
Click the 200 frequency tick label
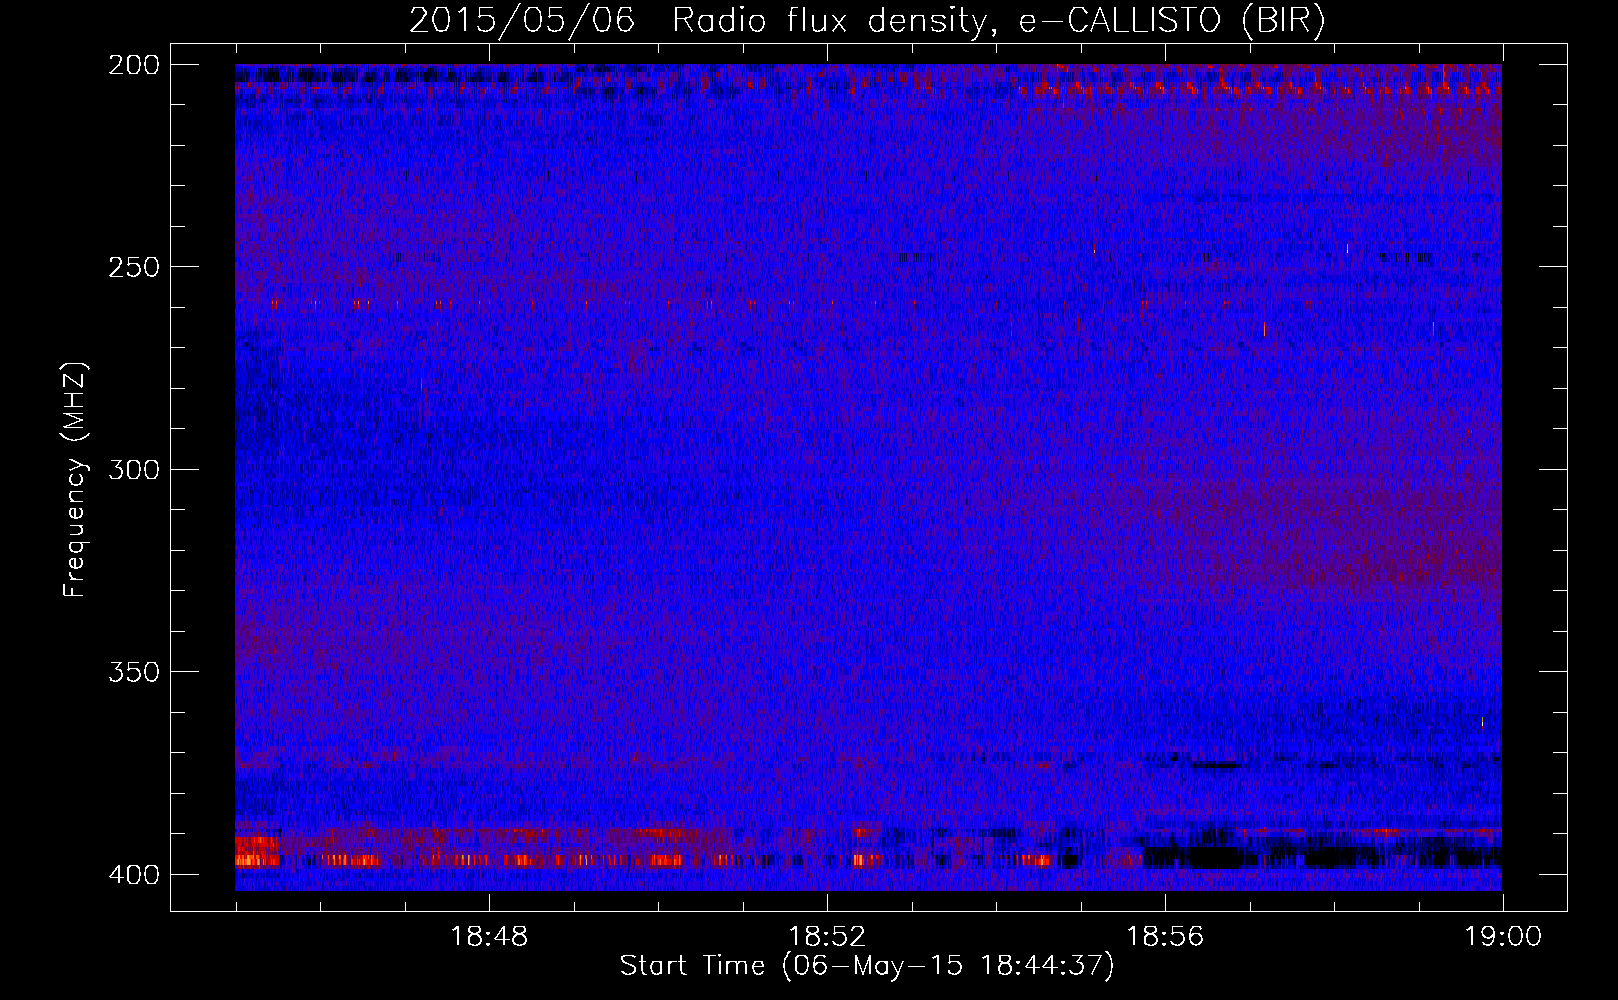[x=133, y=65]
